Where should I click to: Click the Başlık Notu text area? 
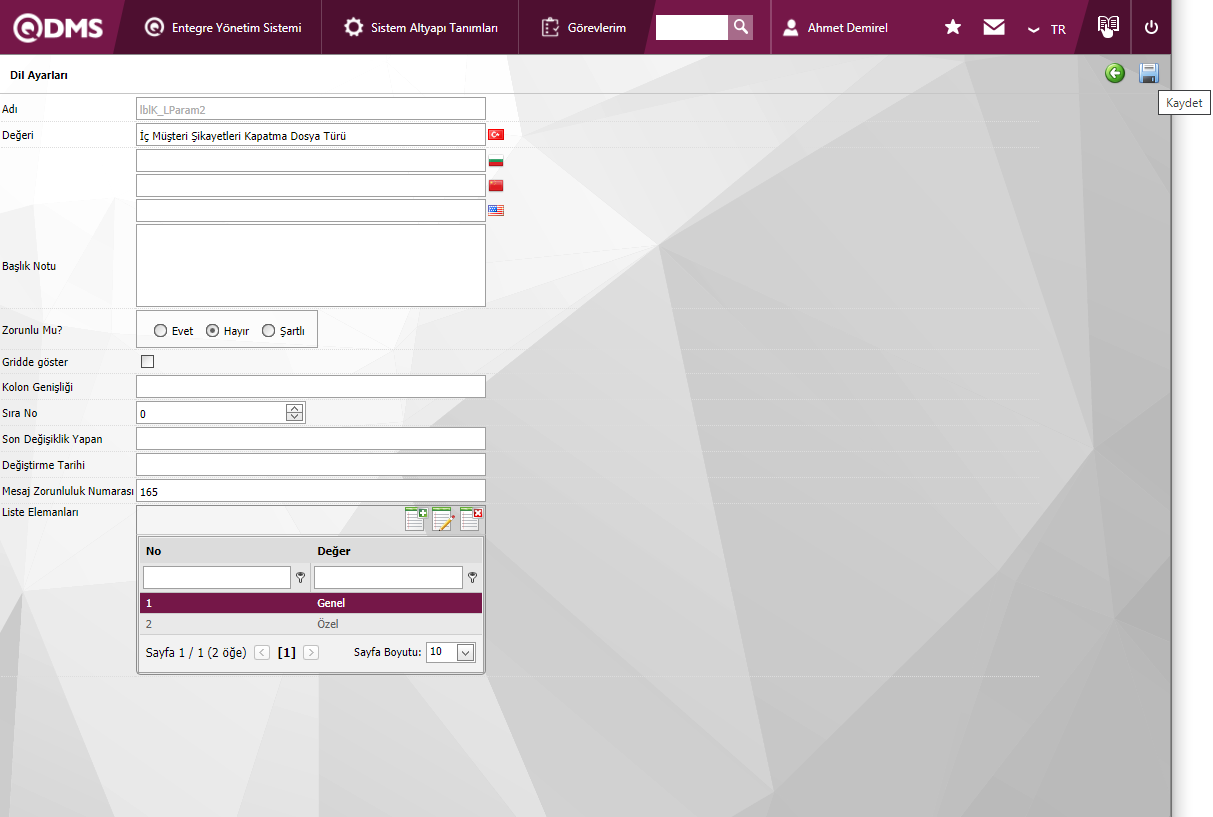coord(311,265)
